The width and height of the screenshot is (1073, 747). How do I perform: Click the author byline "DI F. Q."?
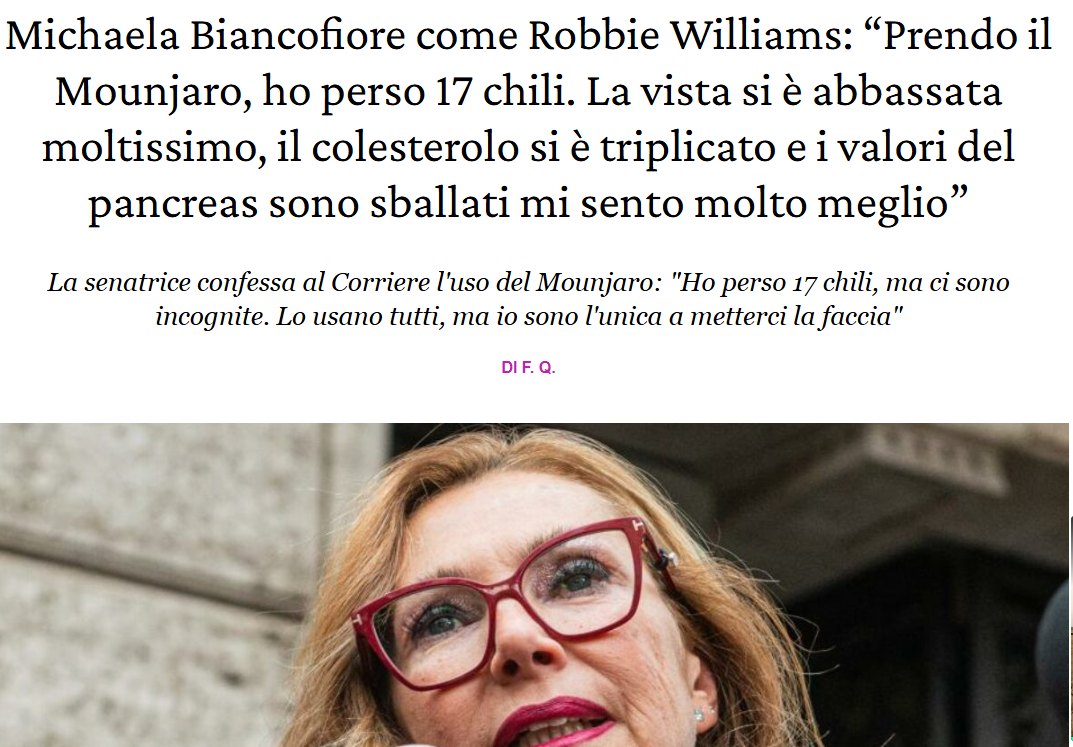click(528, 368)
